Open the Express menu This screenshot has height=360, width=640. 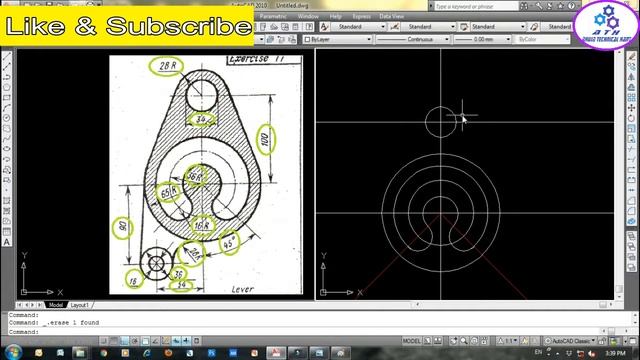click(361, 16)
